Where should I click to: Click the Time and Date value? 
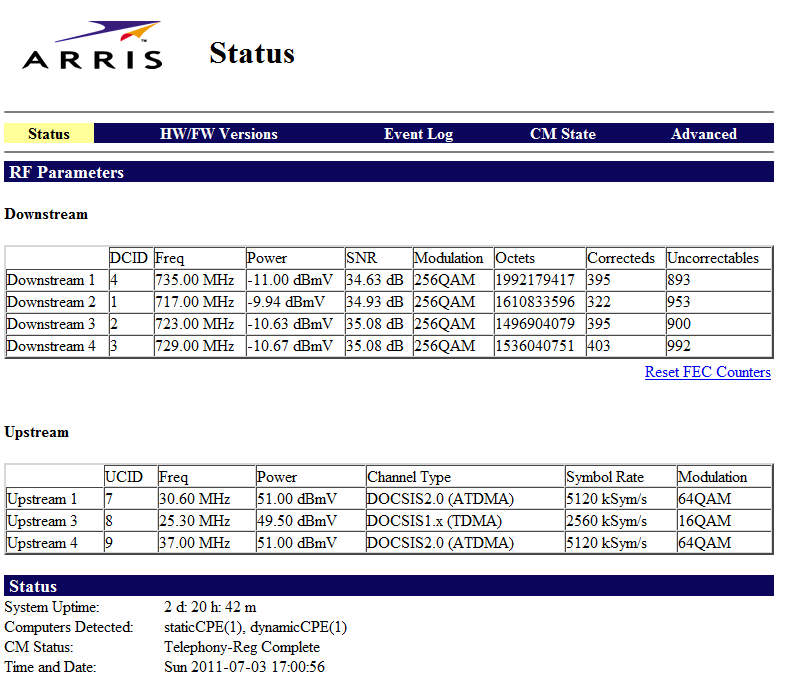pos(244,667)
